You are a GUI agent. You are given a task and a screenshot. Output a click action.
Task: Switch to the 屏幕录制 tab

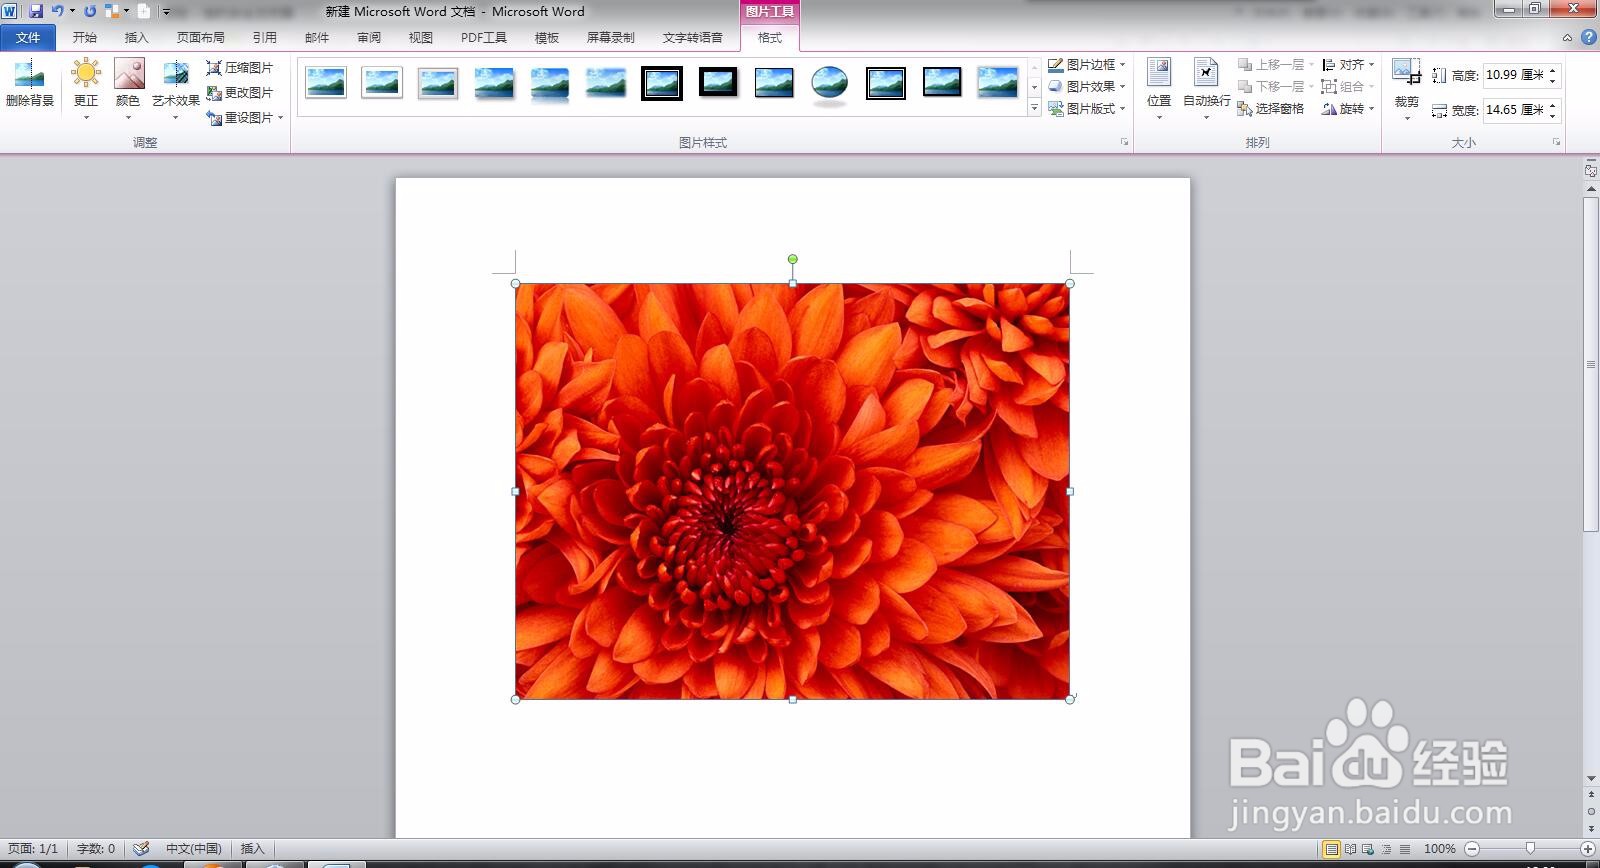tap(610, 38)
